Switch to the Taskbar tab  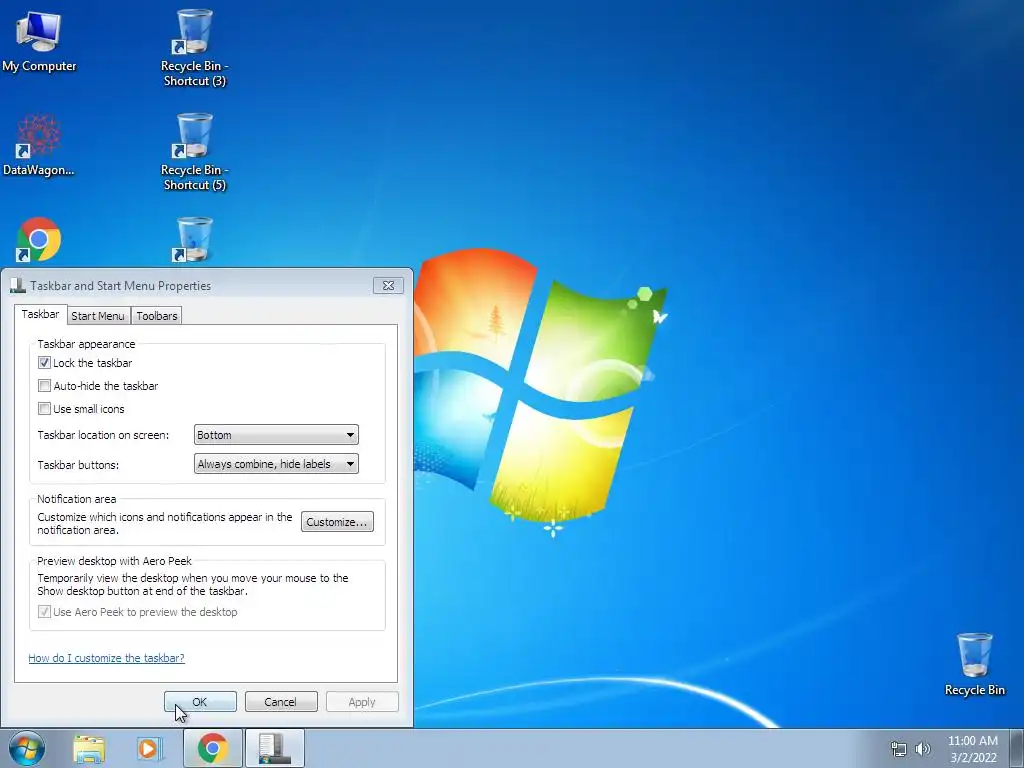point(40,314)
